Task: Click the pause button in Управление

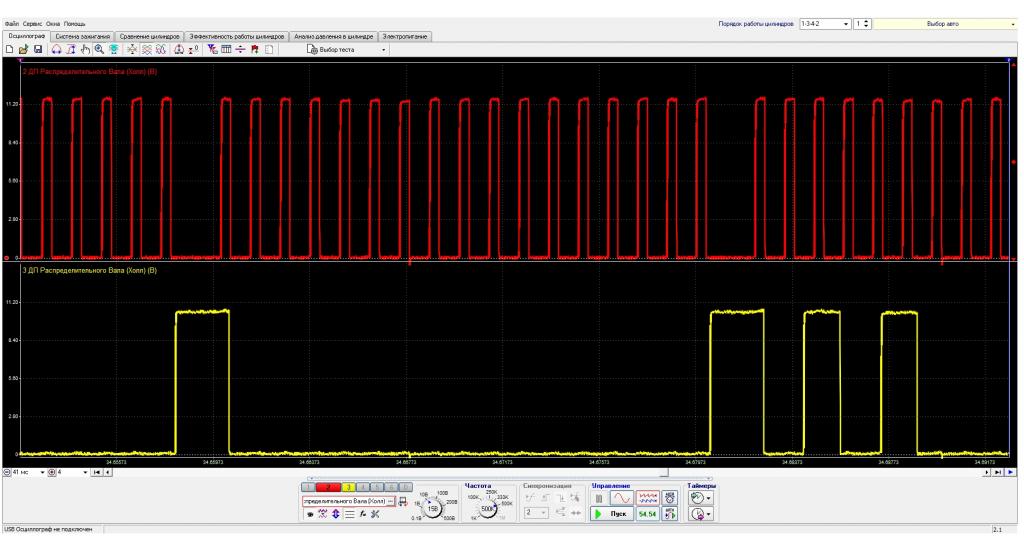Action: click(599, 498)
